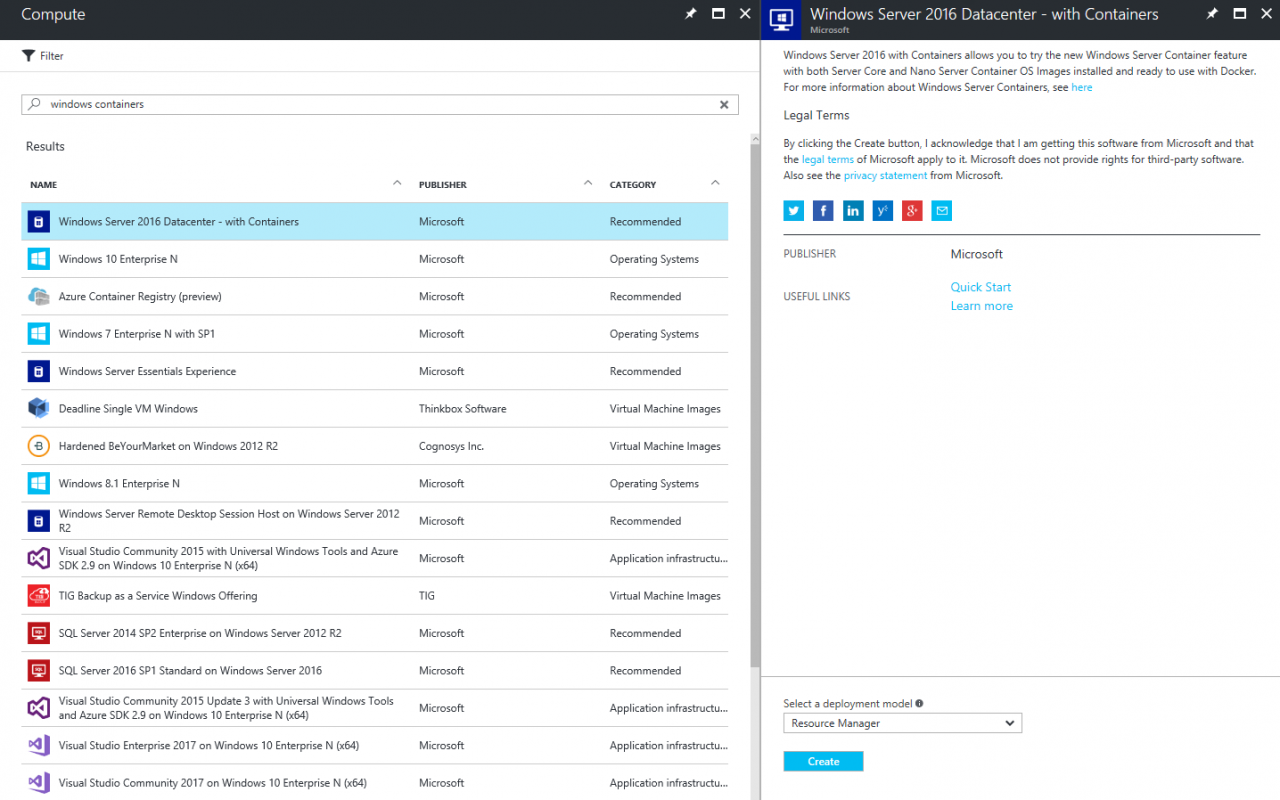Click Thinkbox Software publisher cell
The height and width of the screenshot is (800, 1280).
coord(462,409)
